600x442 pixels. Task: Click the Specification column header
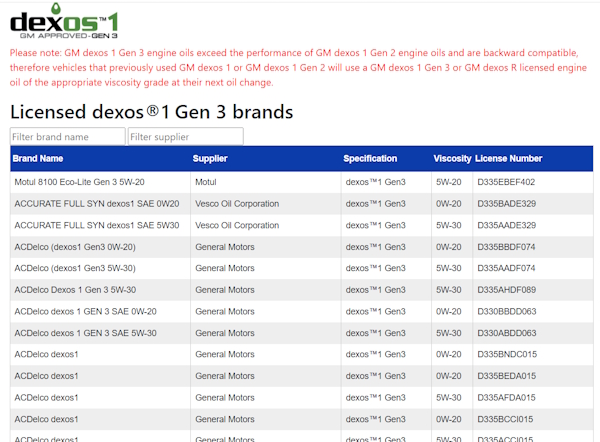point(370,158)
